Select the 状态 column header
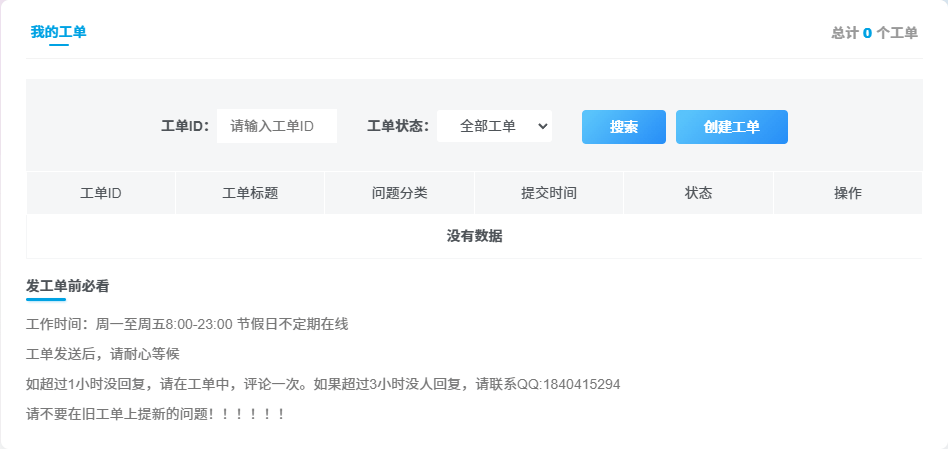The width and height of the screenshot is (948, 449). pos(698,193)
